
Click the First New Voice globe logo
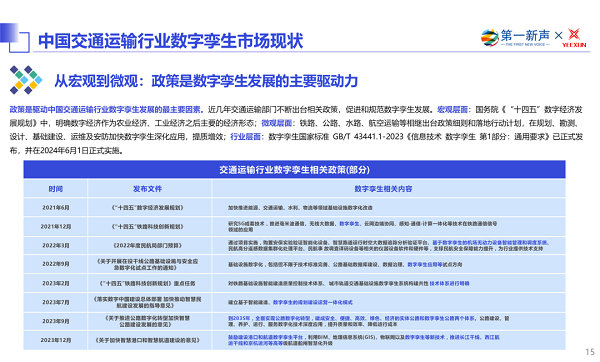pyautogui.click(x=489, y=38)
